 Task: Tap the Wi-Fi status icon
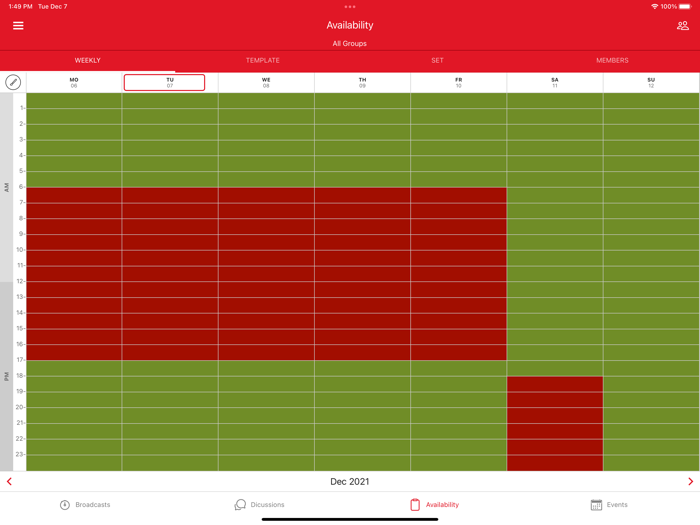654,7
